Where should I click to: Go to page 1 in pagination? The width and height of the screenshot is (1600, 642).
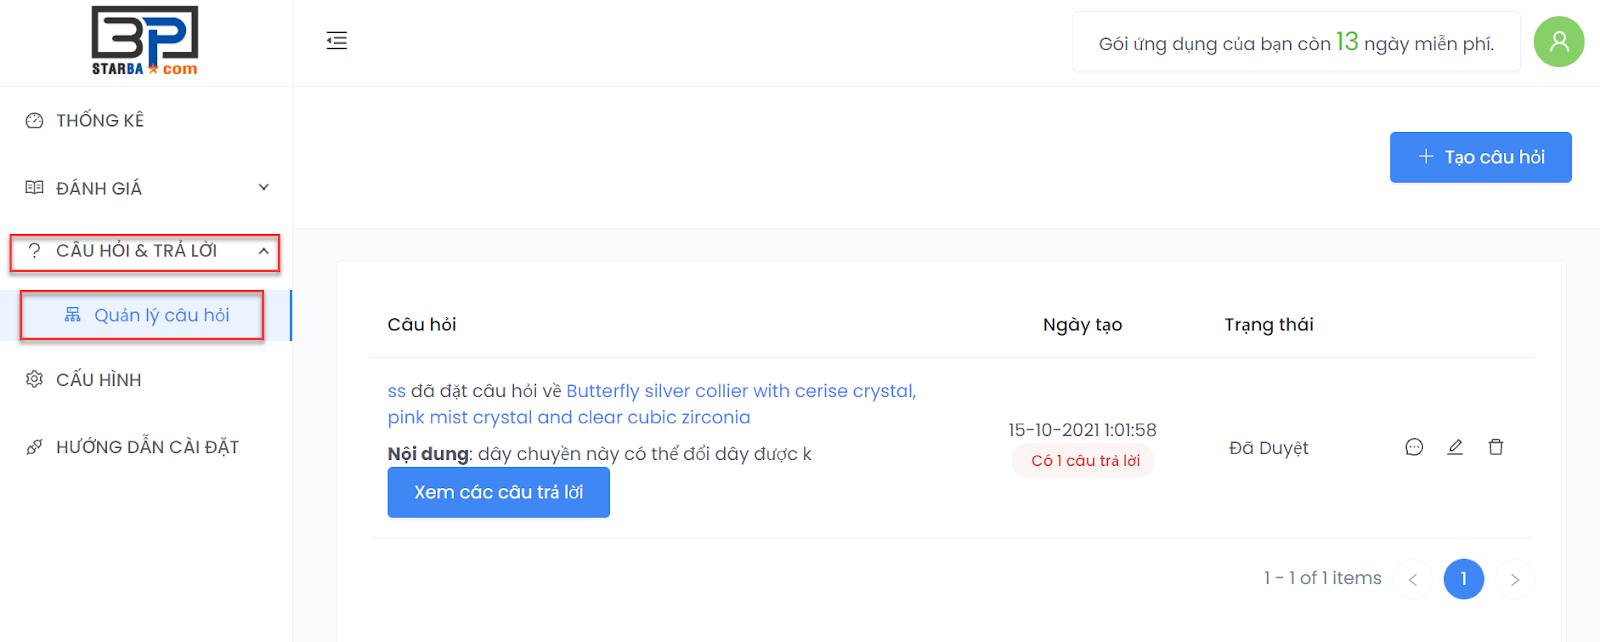click(x=1463, y=579)
